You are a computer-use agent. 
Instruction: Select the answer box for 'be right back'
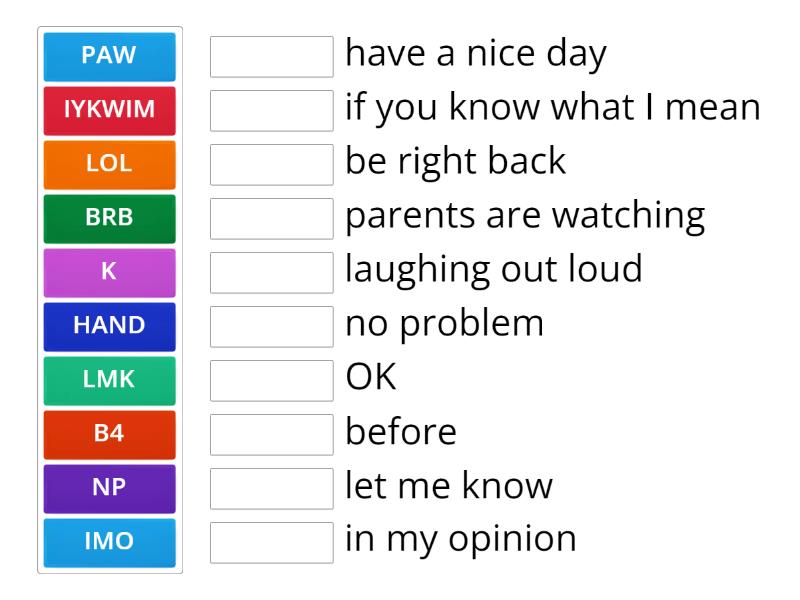[x=271, y=164]
